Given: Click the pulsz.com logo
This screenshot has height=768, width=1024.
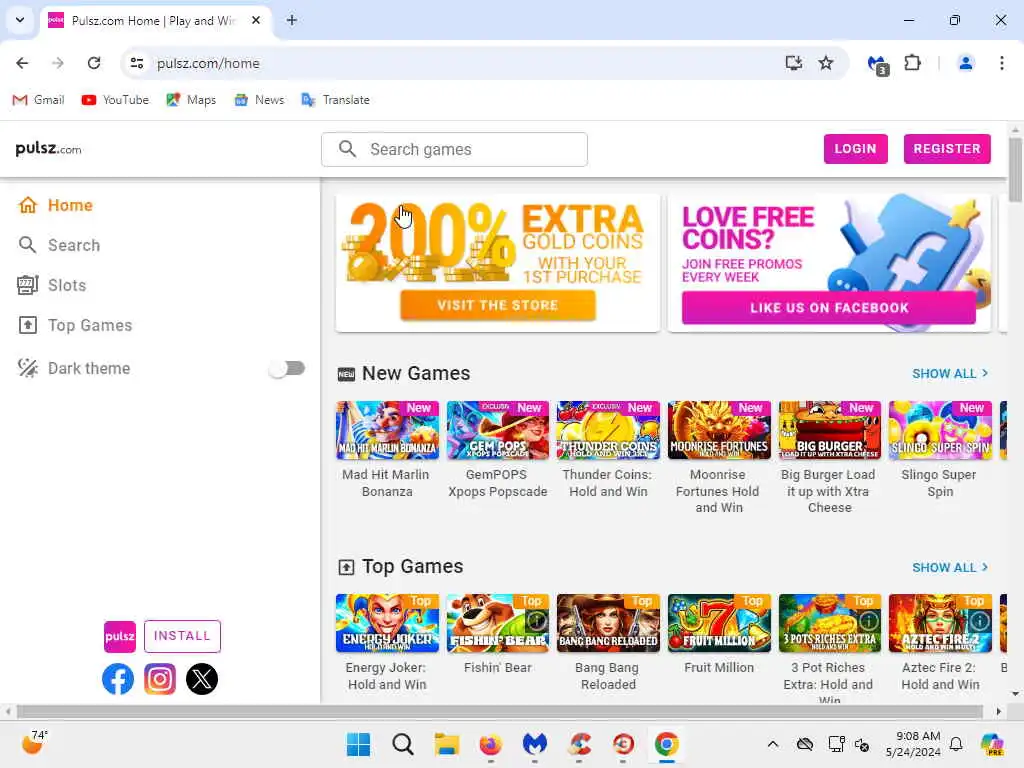Looking at the screenshot, I should pos(48,149).
